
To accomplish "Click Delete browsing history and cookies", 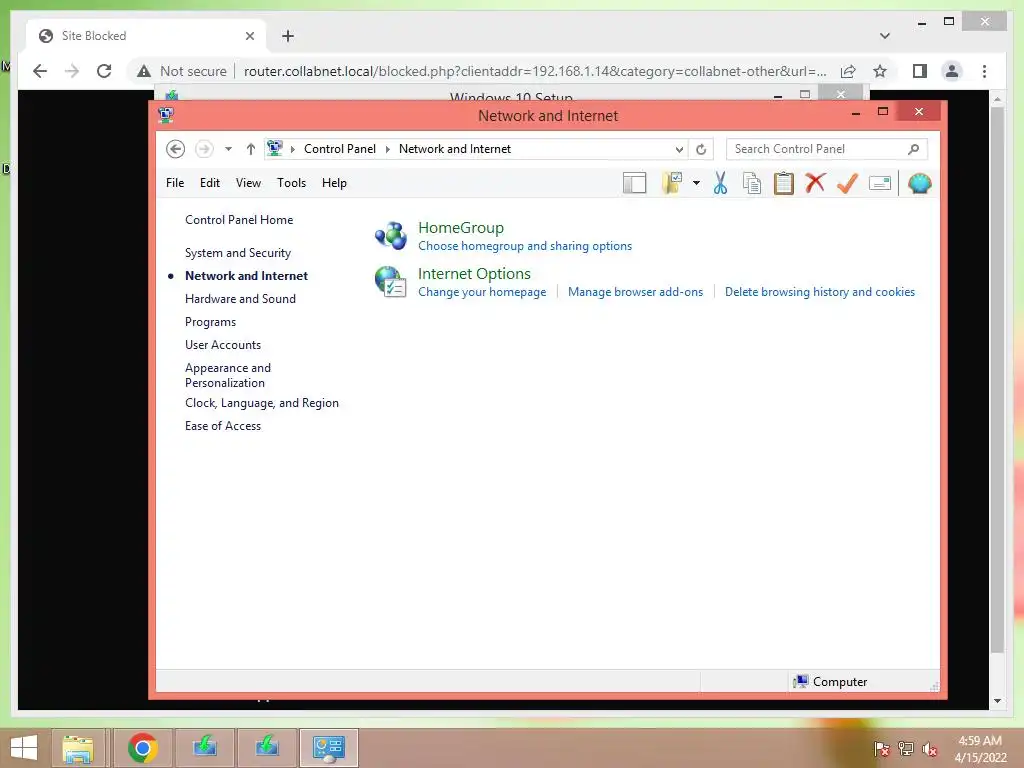I will tap(820, 292).
